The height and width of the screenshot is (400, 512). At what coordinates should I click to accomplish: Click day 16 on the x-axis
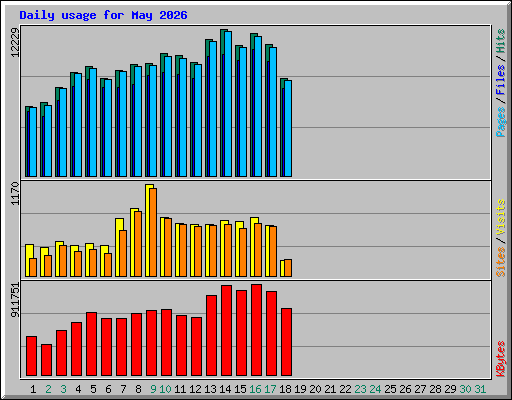coord(255,389)
